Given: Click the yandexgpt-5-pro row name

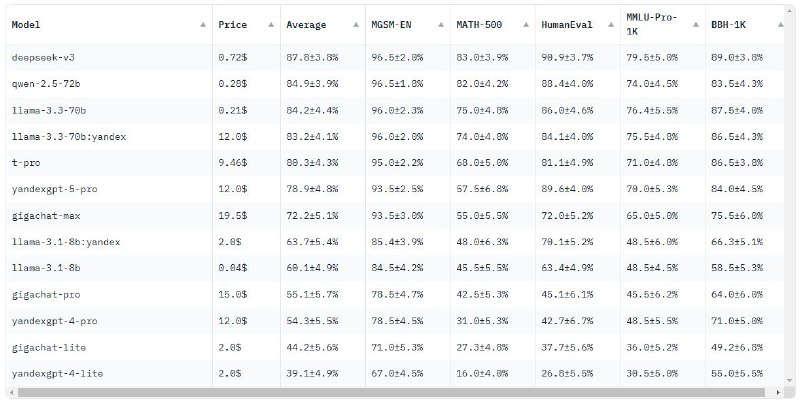Looking at the screenshot, I should point(55,189).
